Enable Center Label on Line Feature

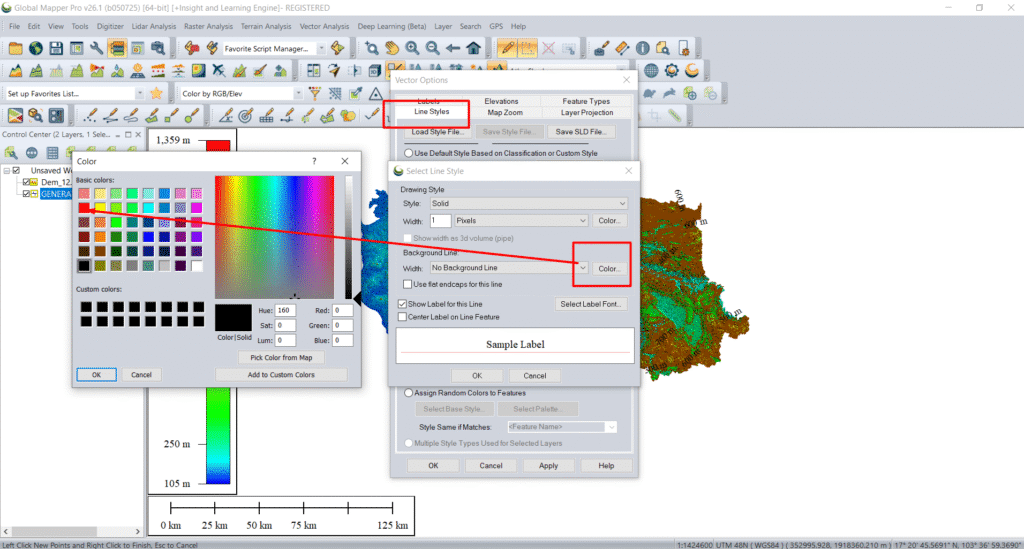[402, 317]
